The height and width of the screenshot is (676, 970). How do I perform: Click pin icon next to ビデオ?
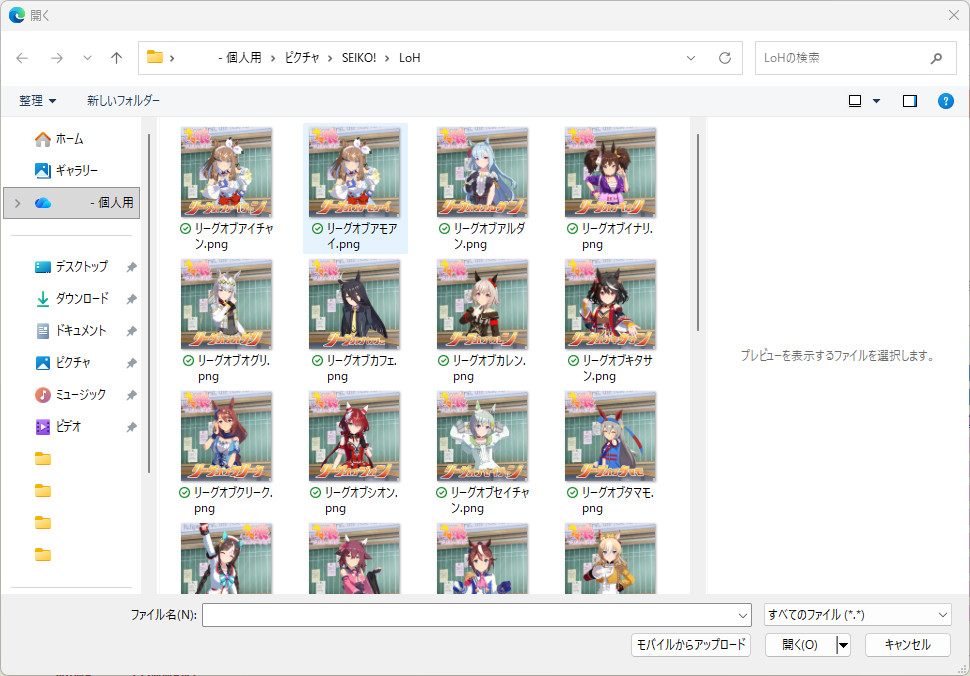(x=131, y=427)
